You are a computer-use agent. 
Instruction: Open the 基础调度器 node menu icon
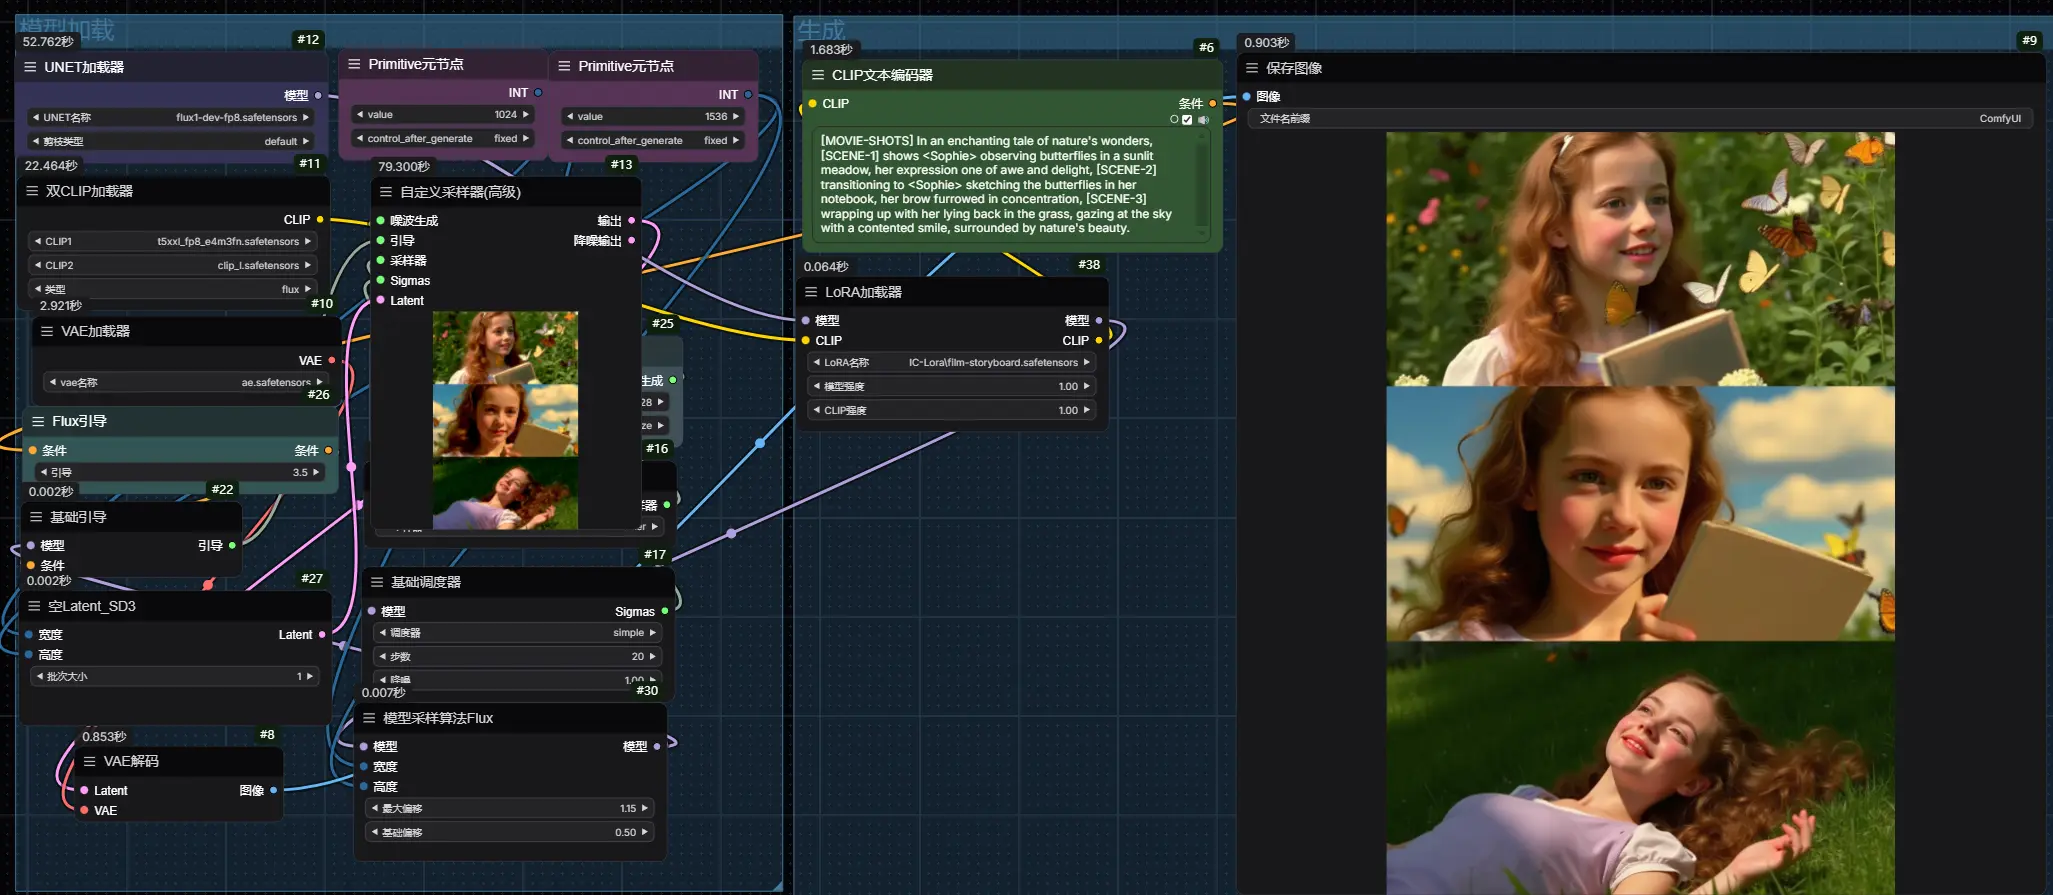377,582
